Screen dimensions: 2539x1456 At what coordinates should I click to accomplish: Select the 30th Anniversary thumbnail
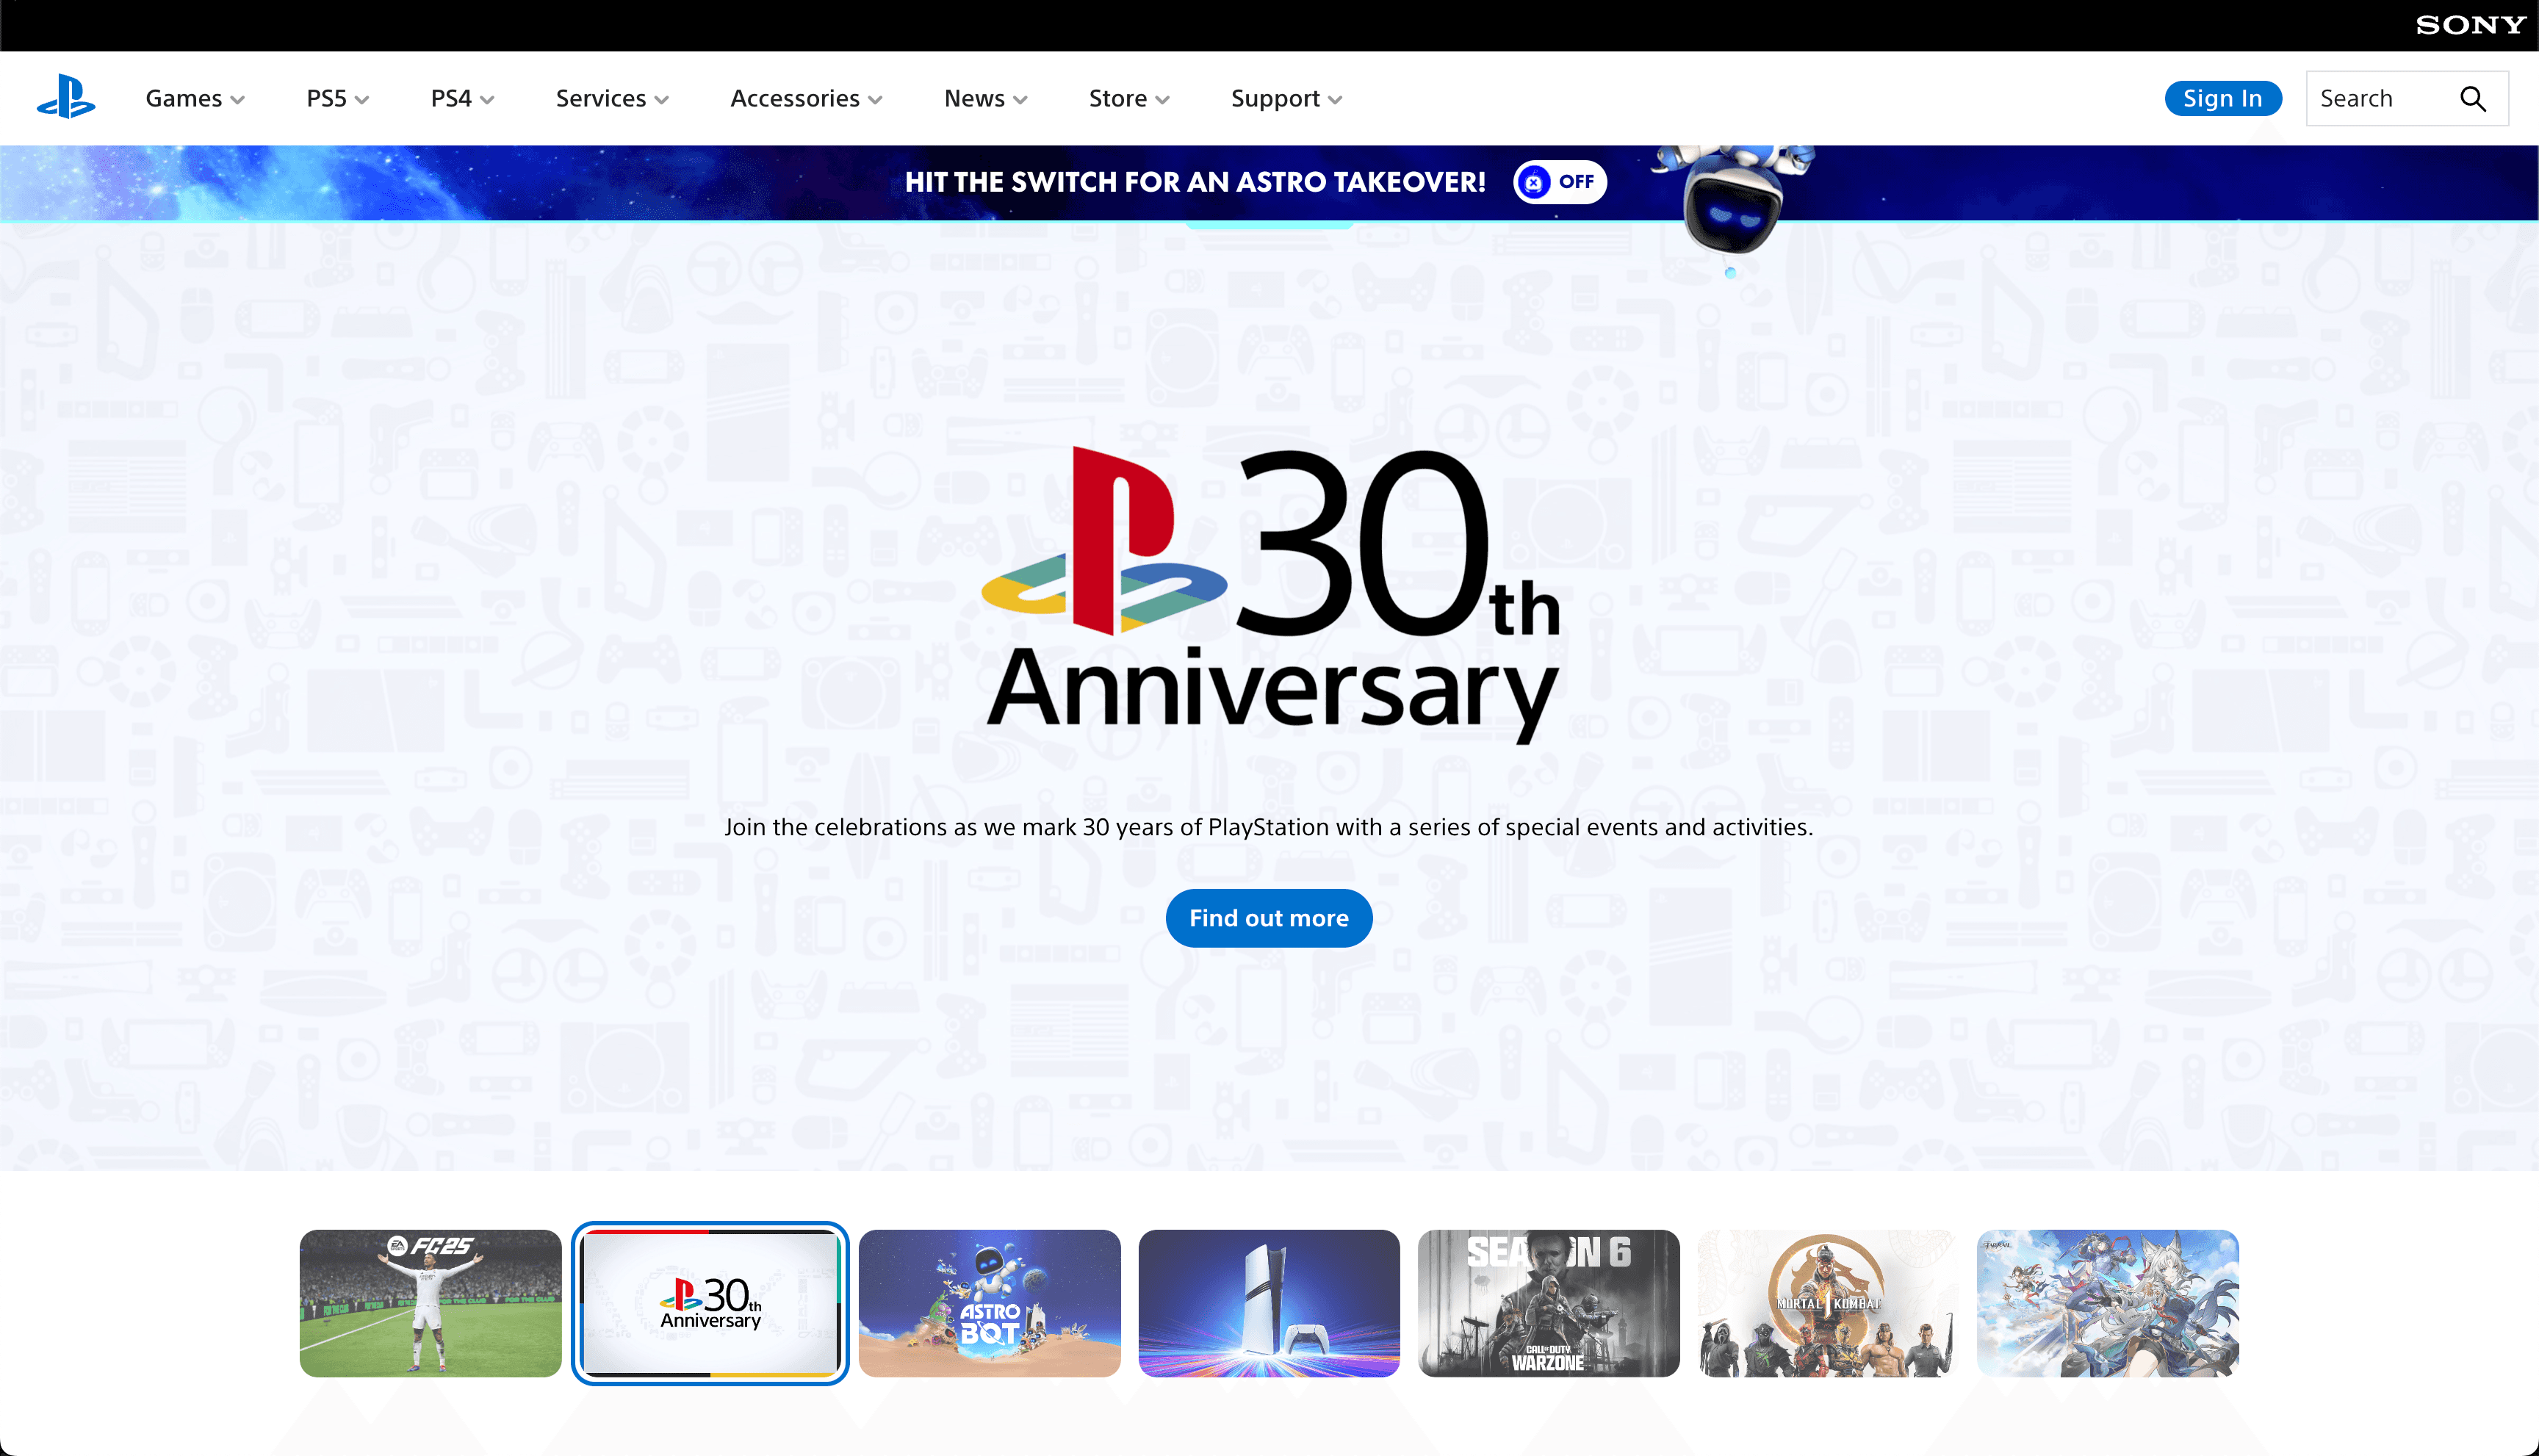coord(710,1303)
